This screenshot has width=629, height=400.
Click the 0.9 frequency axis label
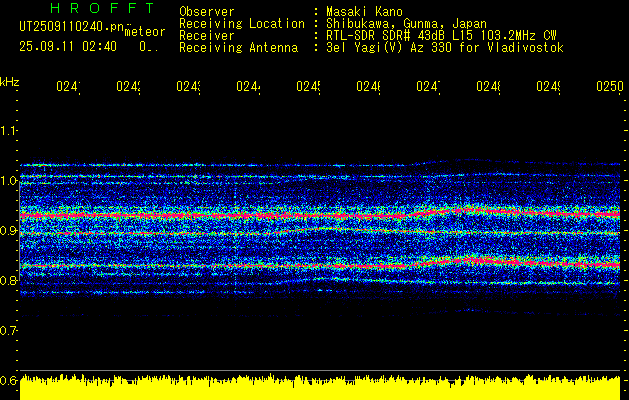tap(8, 231)
